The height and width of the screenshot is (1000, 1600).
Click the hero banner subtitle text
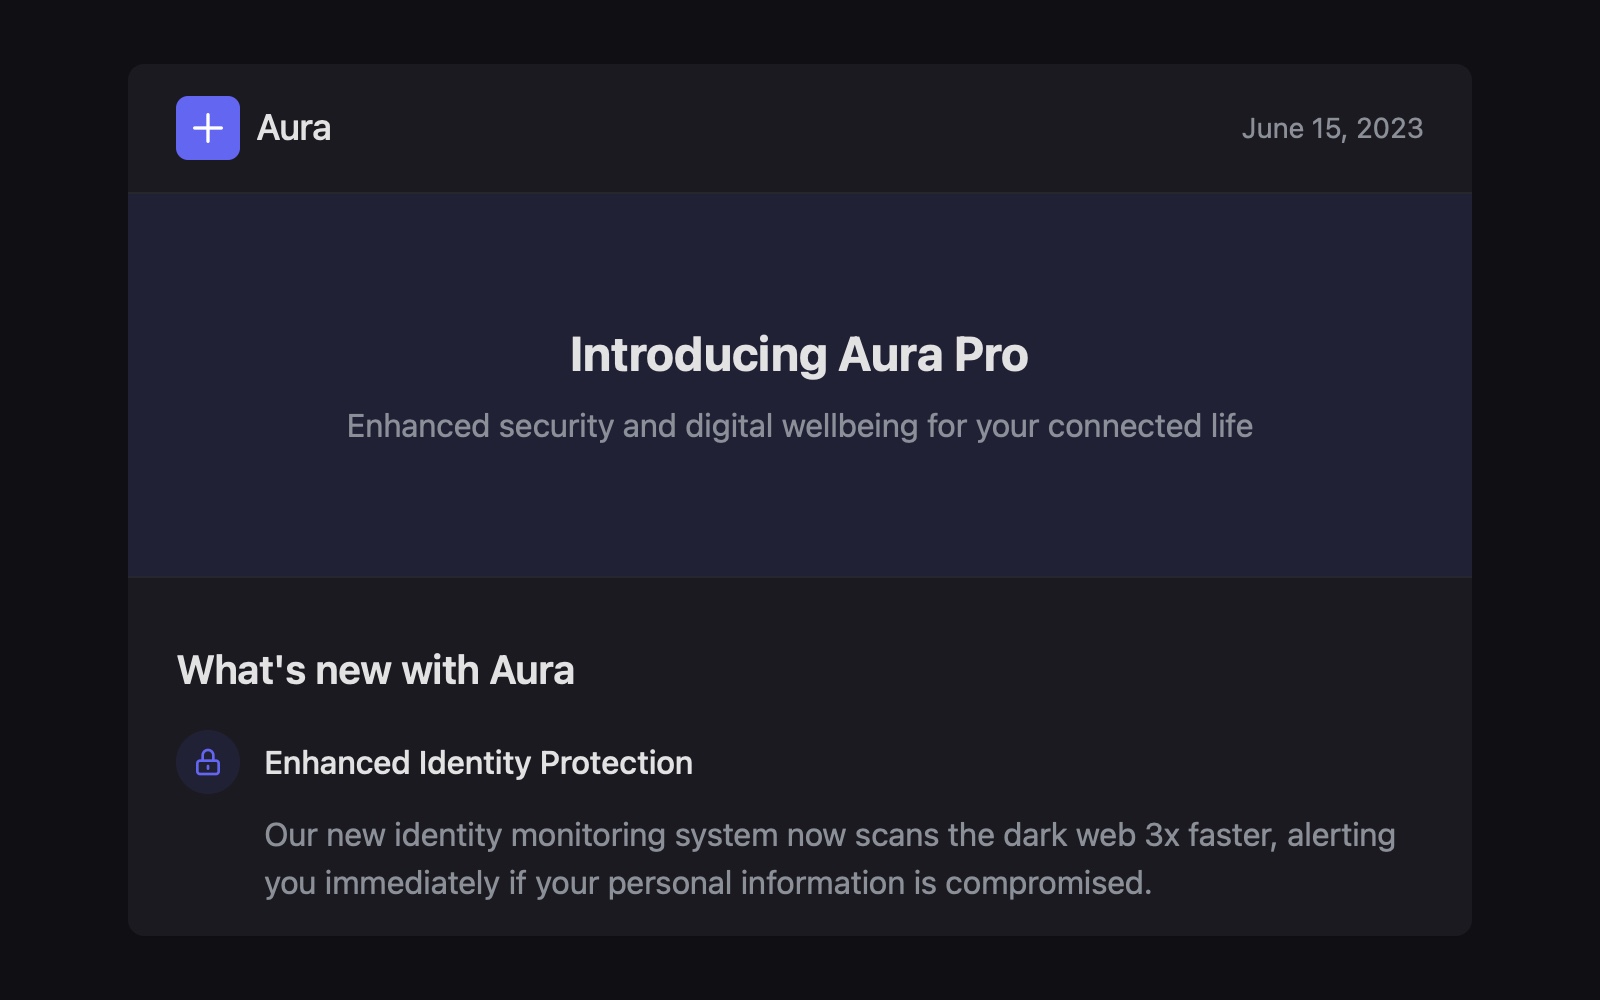pos(799,425)
